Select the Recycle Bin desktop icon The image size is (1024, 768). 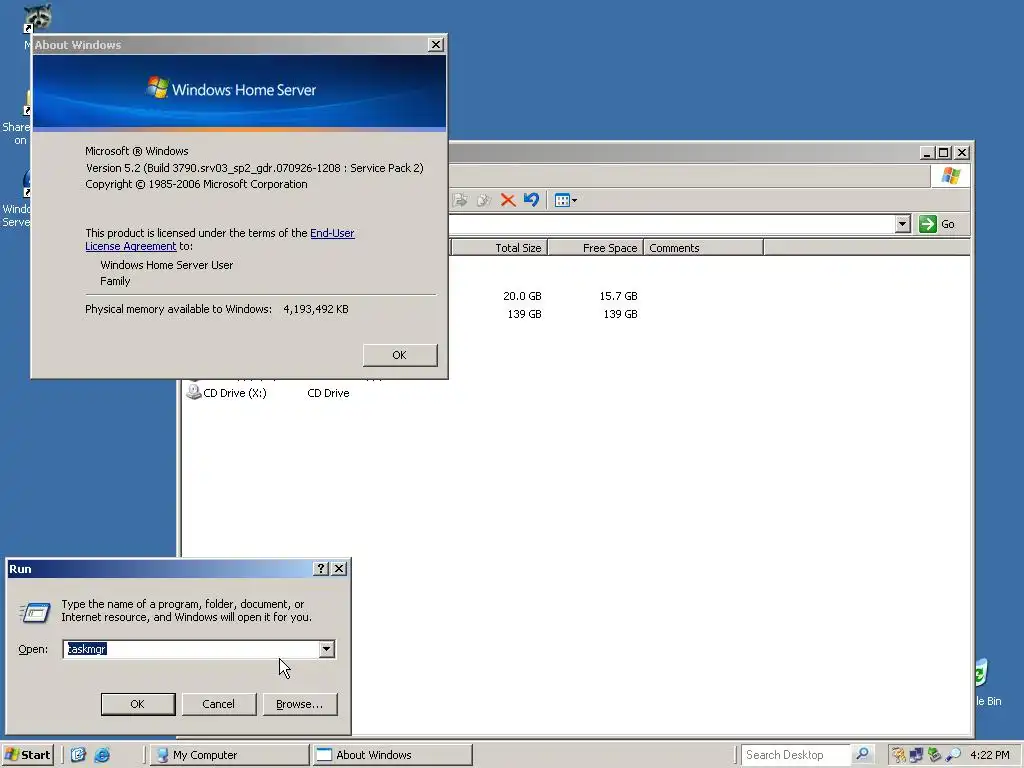[x=987, y=684]
